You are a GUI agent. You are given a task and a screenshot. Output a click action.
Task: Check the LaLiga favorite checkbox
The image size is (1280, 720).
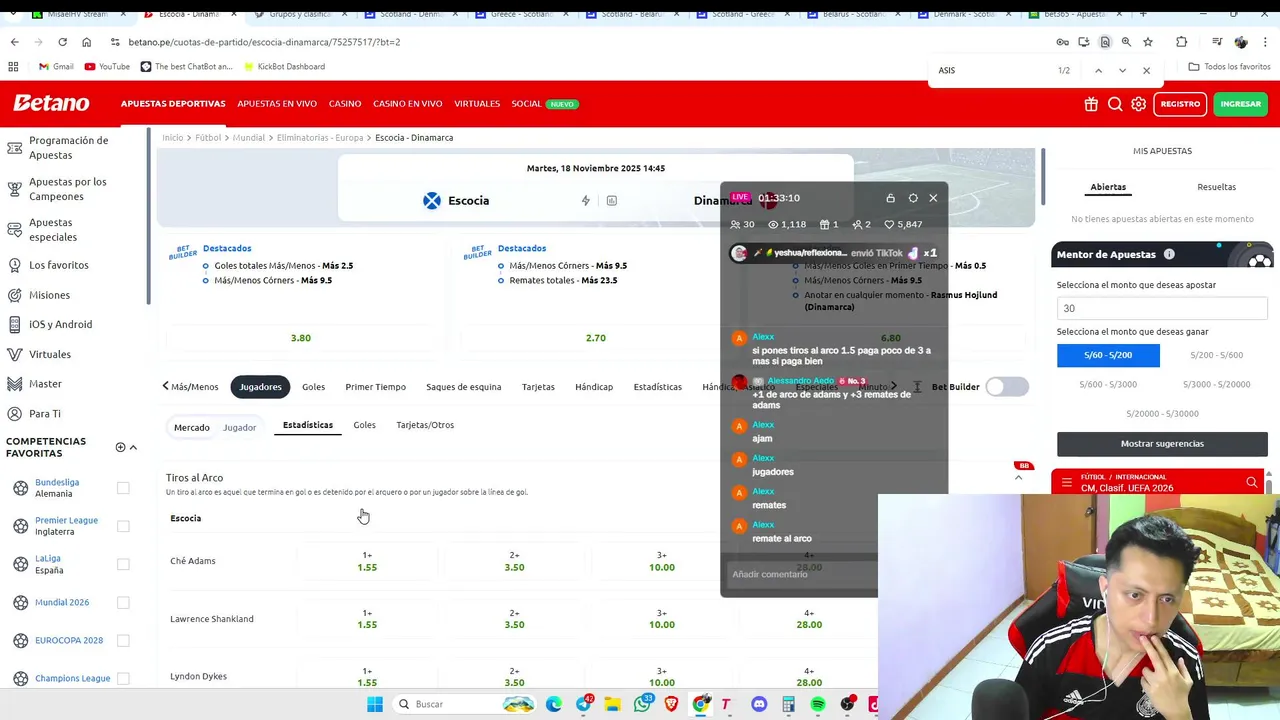123,564
